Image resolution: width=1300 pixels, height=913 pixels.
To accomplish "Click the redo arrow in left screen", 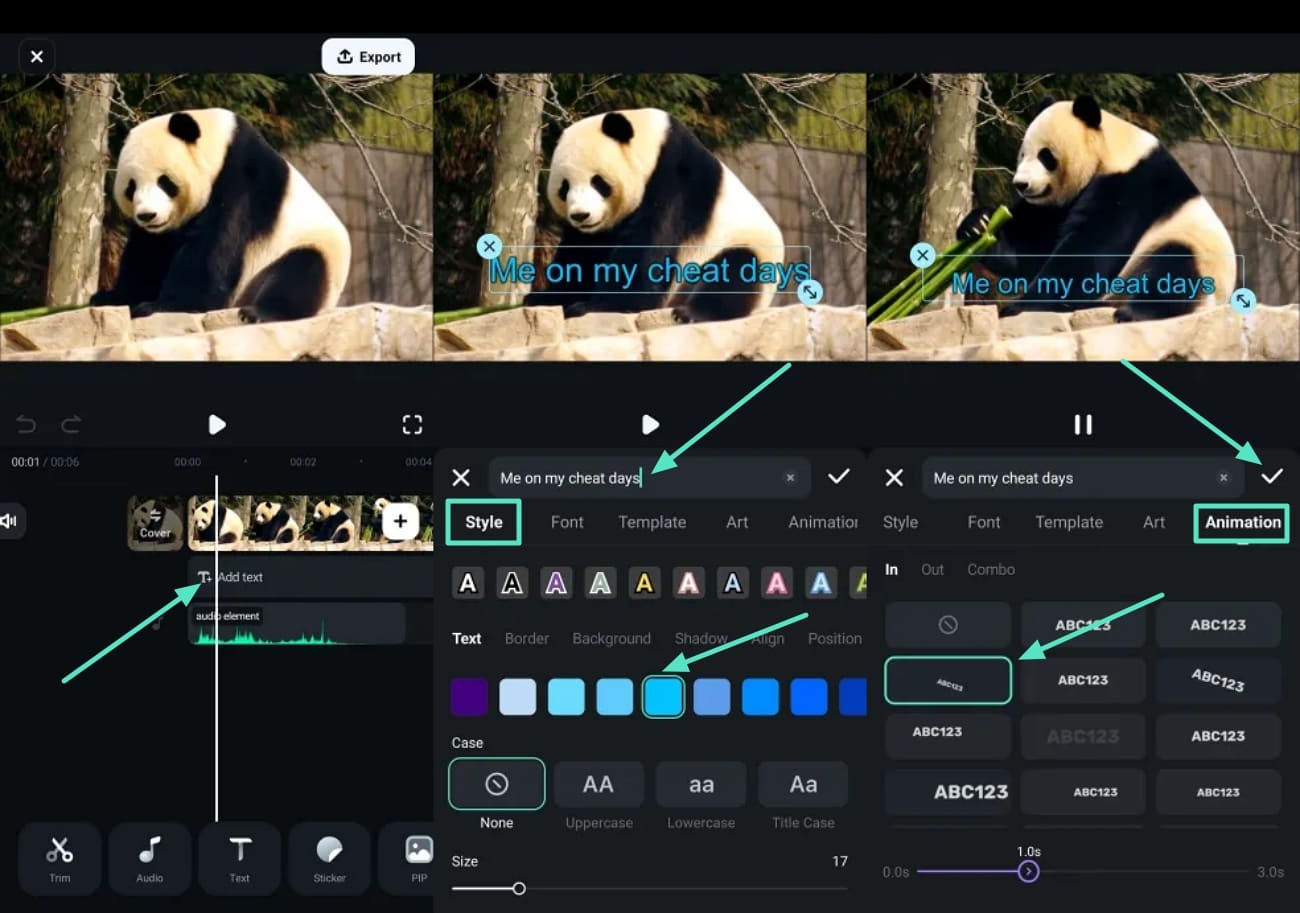I will coord(71,425).
